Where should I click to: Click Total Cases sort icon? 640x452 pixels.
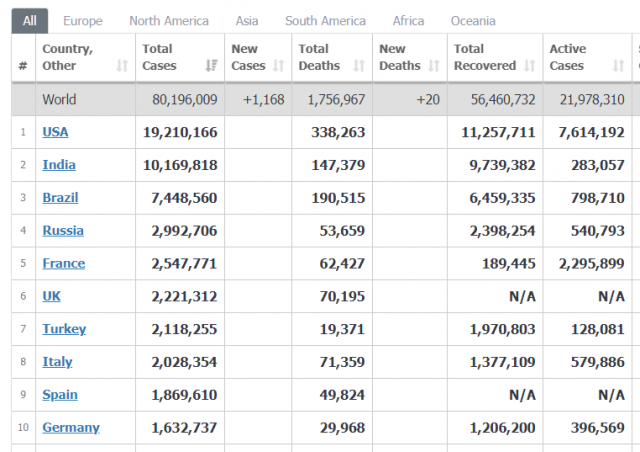tap(211, 65)
